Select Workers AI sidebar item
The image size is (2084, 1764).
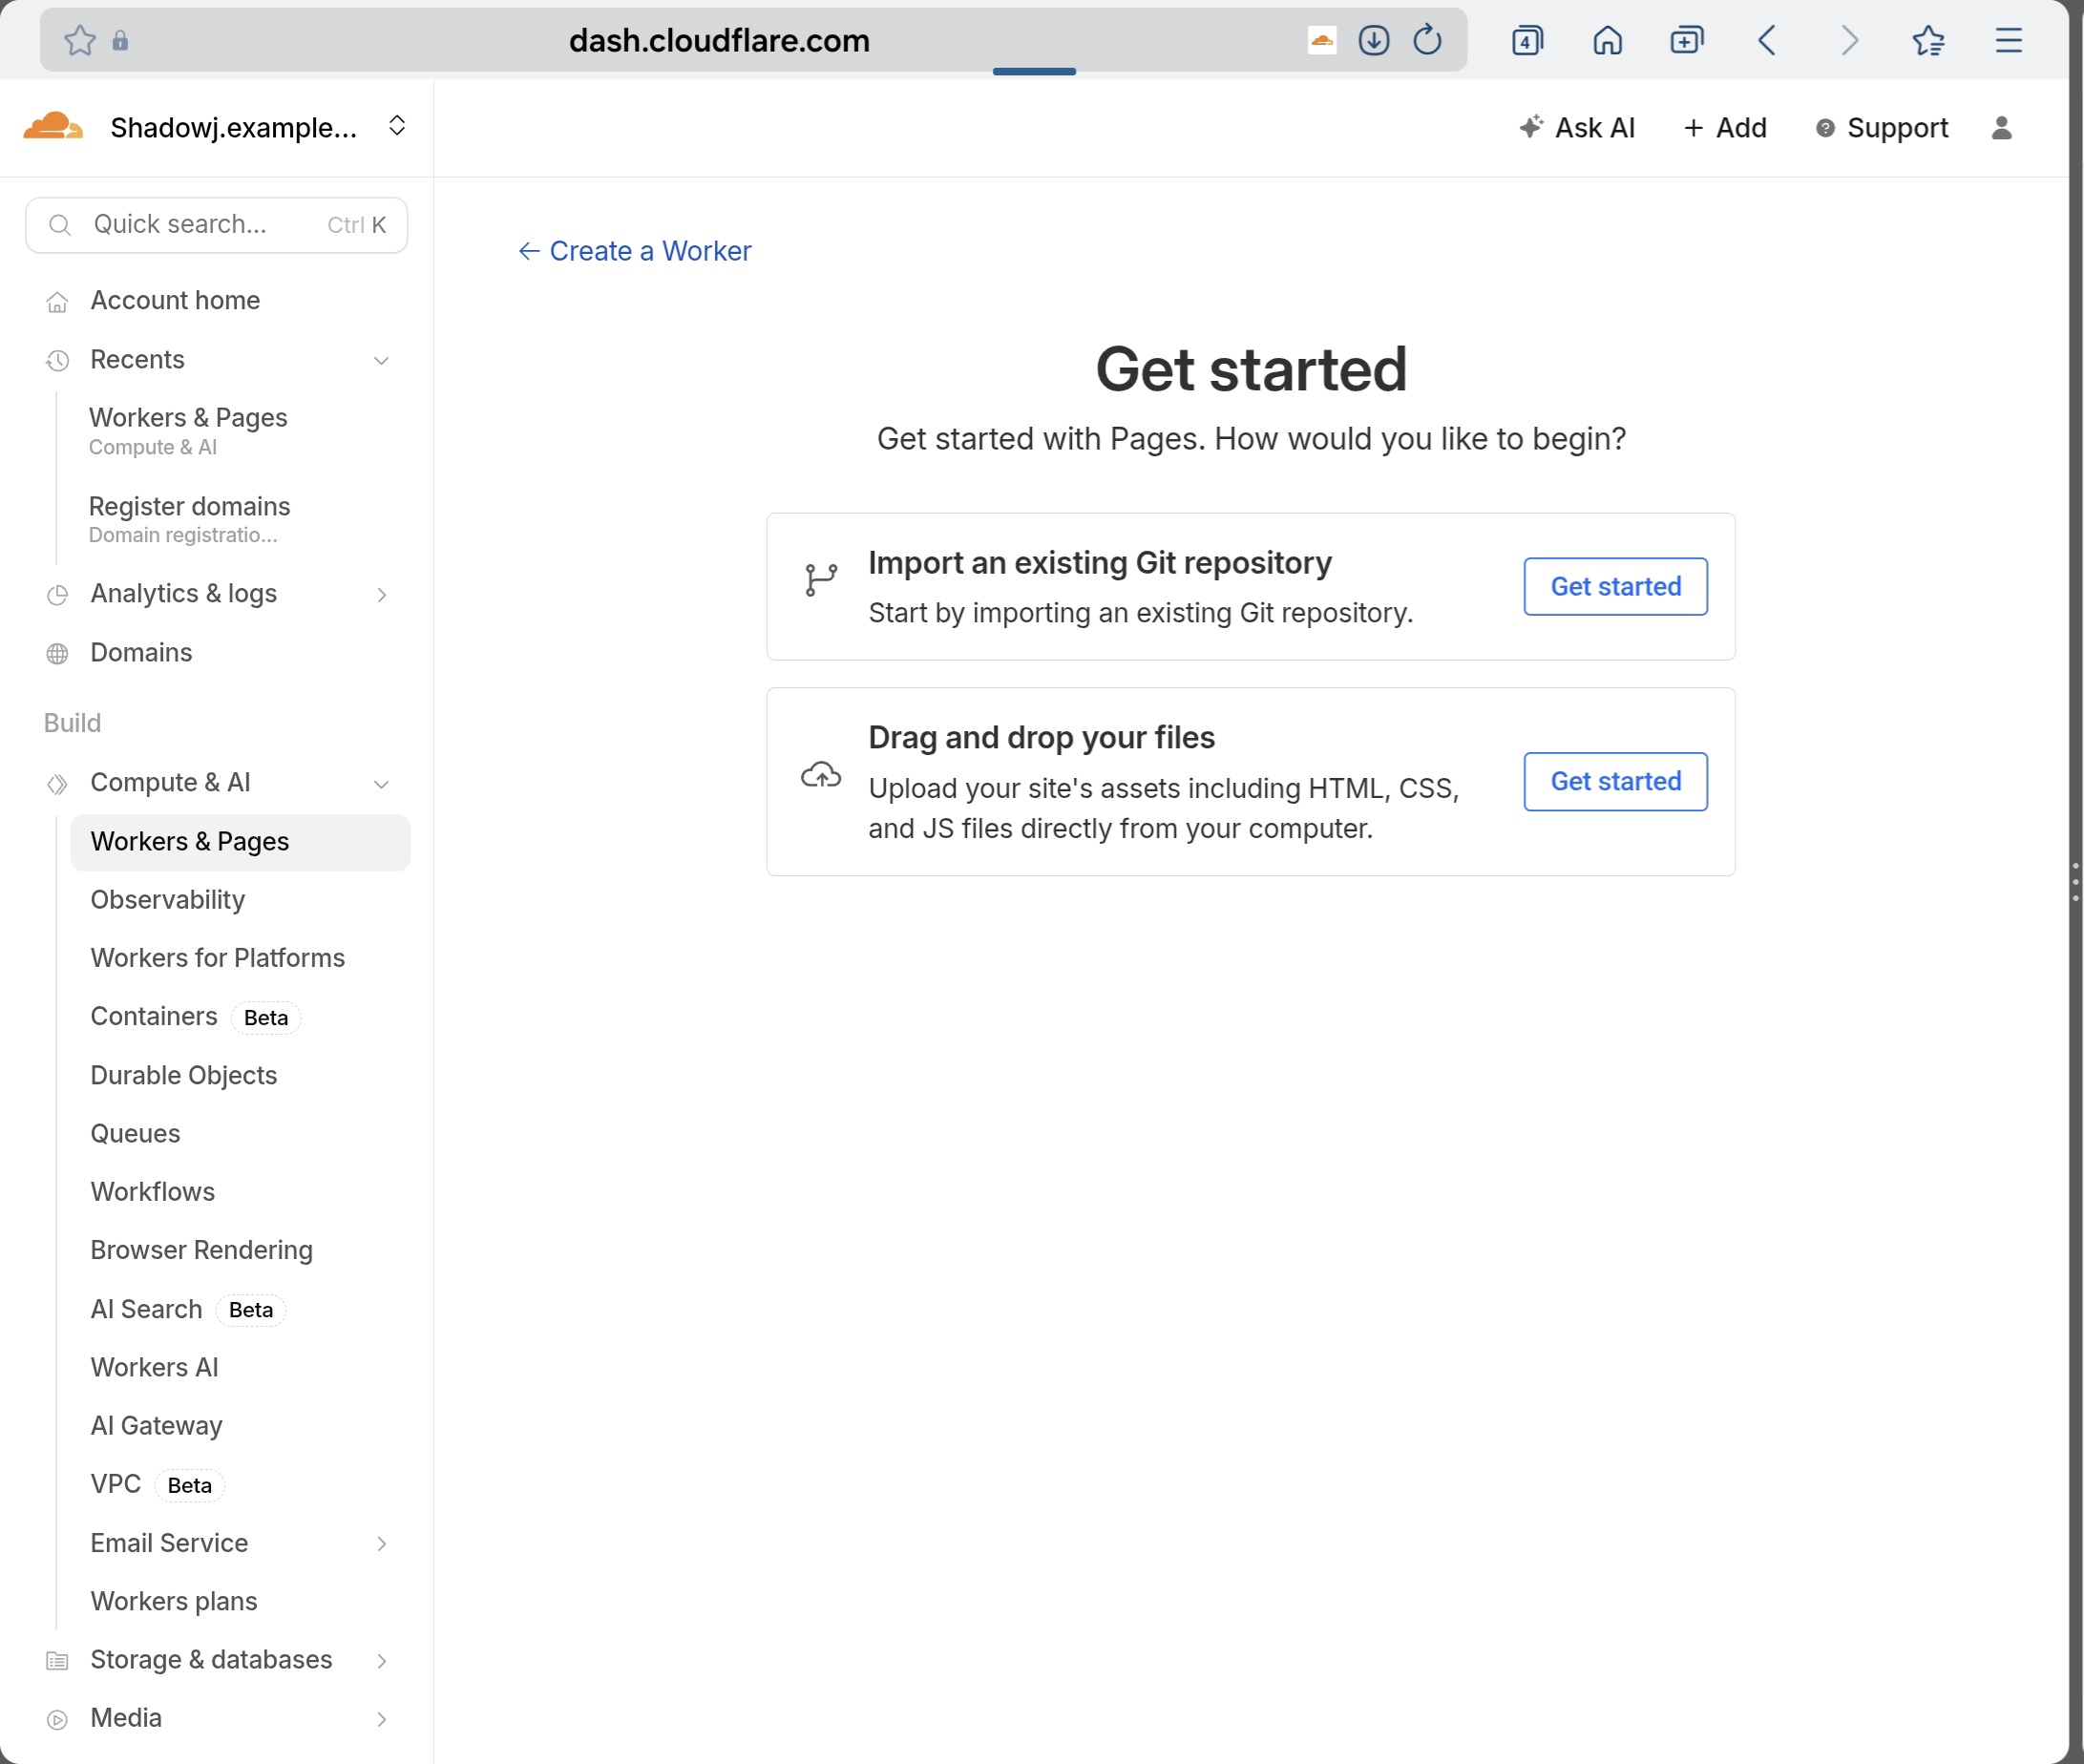tap(154, 1367)
